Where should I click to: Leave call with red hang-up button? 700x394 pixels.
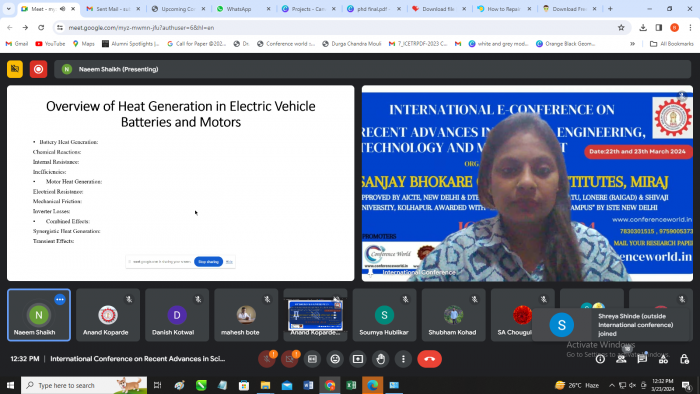click(429, 359)
